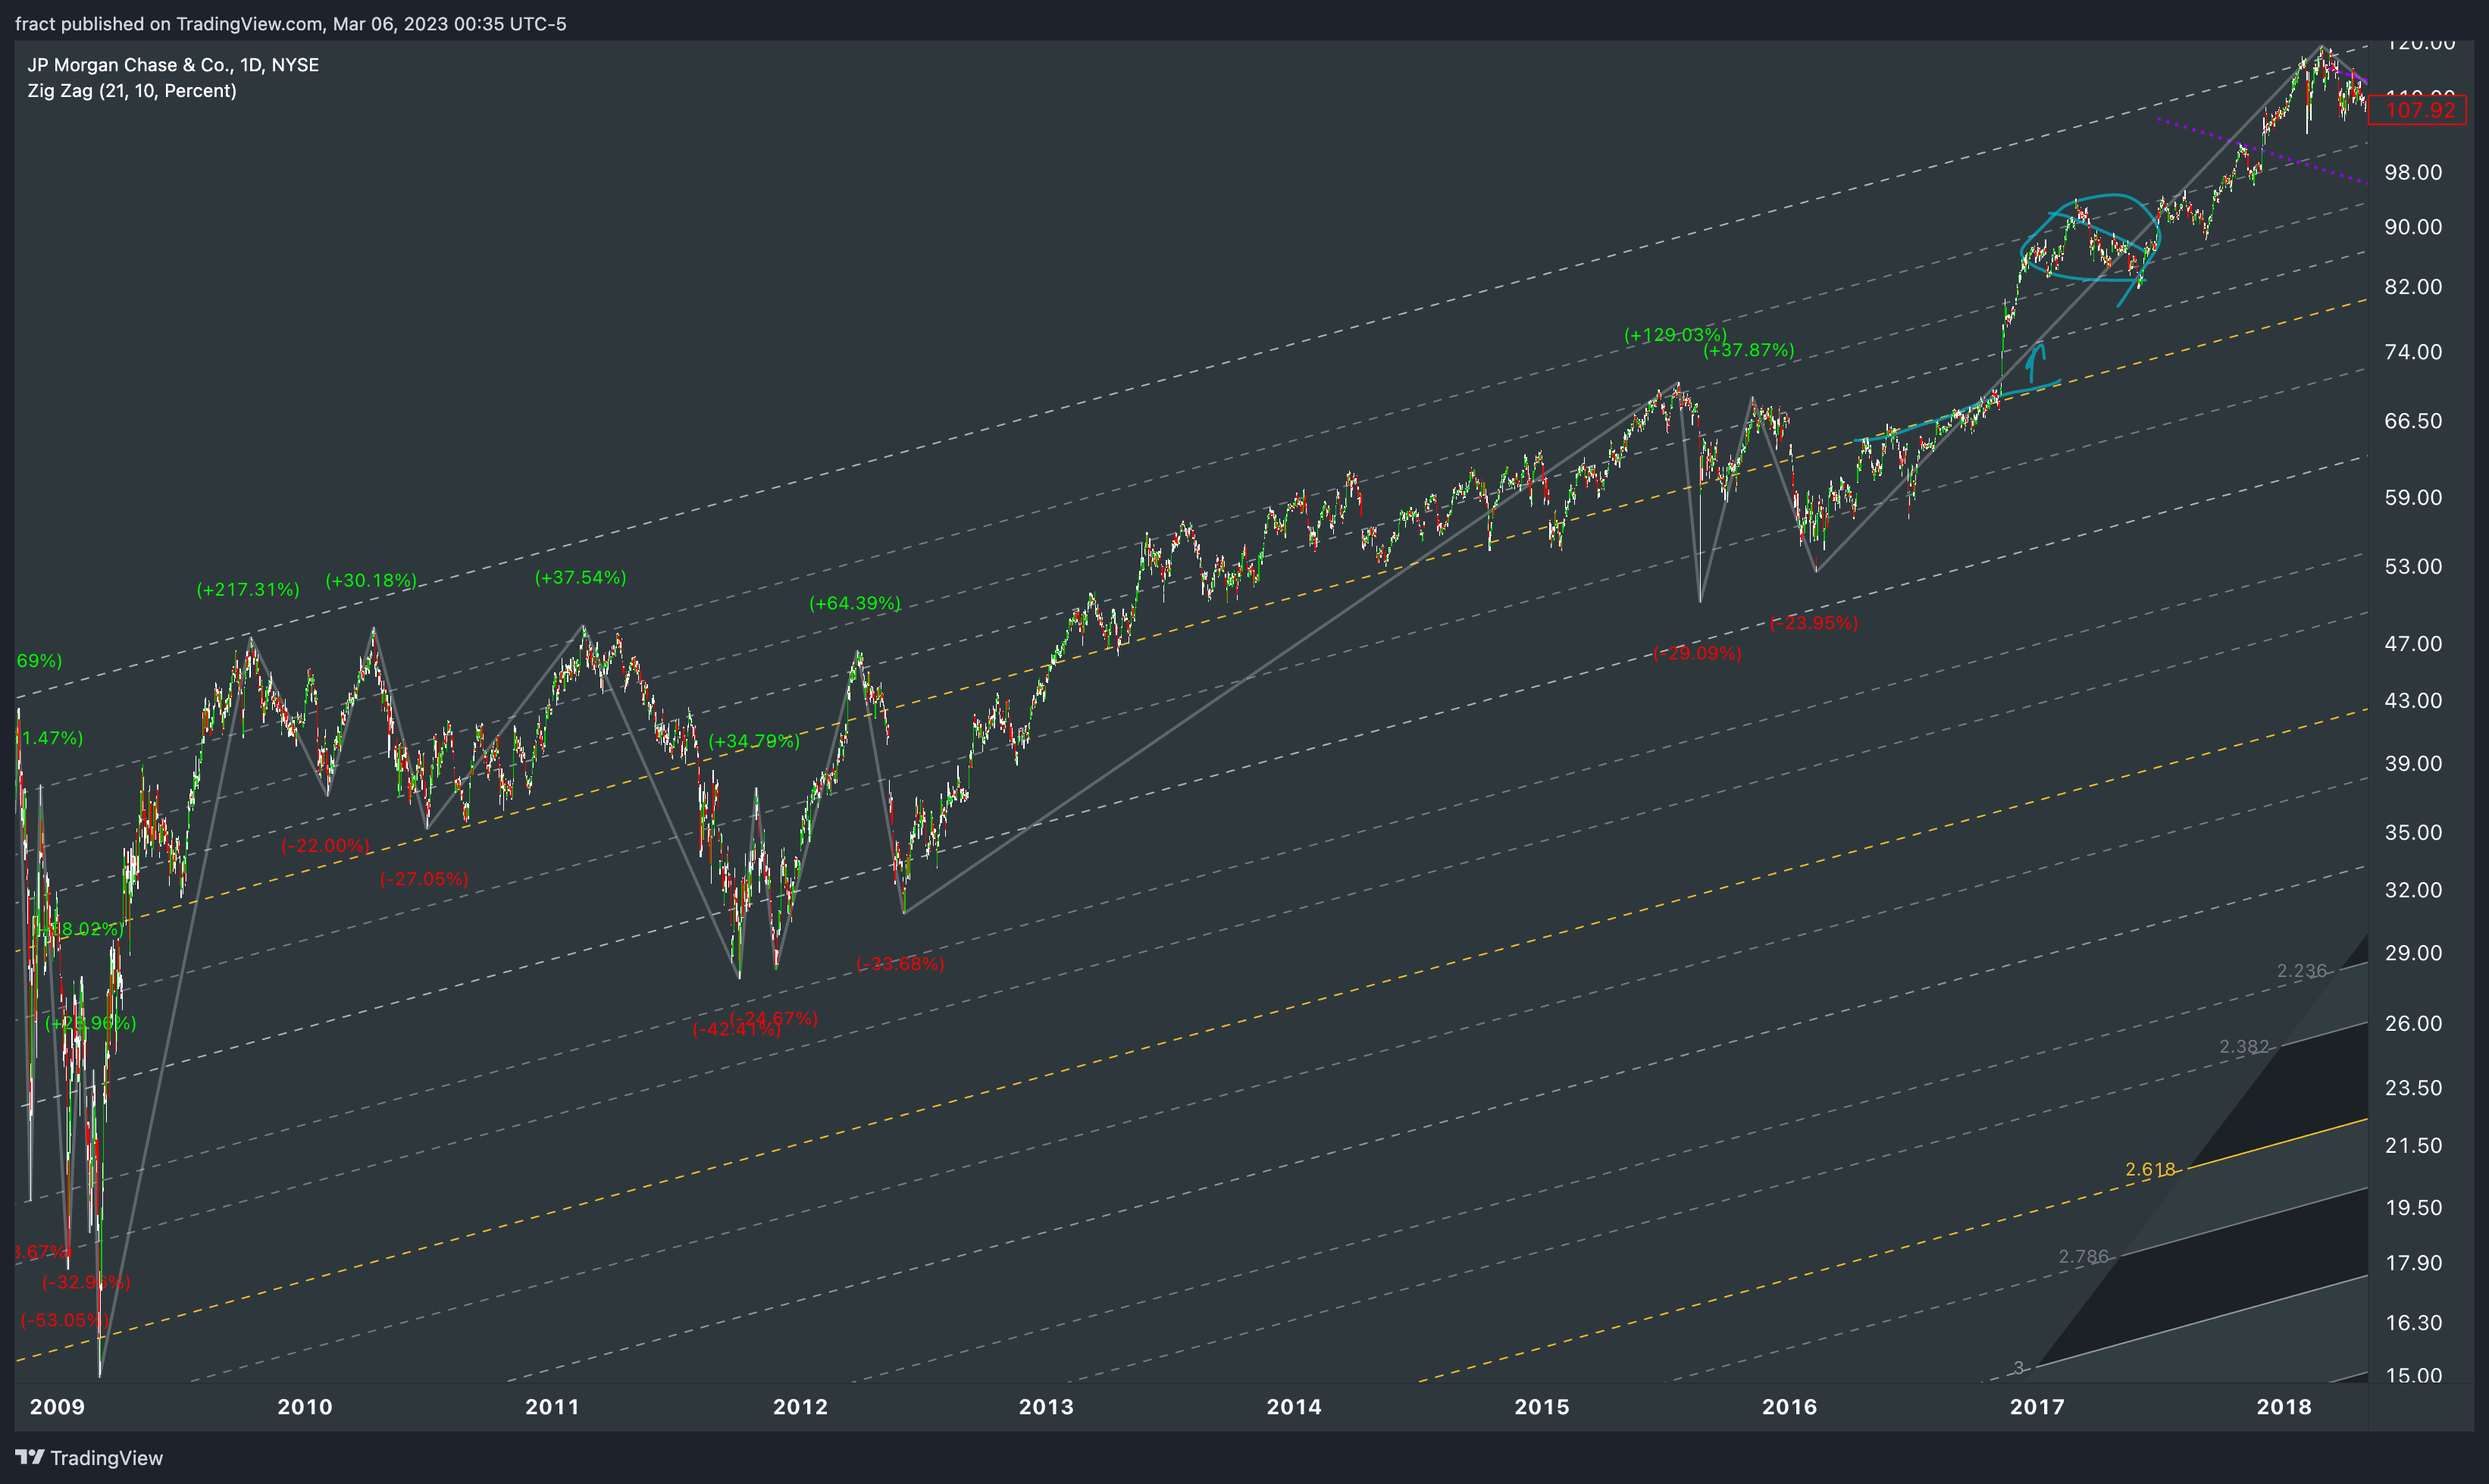Click the 2013 year on time axis
The height and width of the screenshot is (1484, 2489).
pos(1046,1408)
